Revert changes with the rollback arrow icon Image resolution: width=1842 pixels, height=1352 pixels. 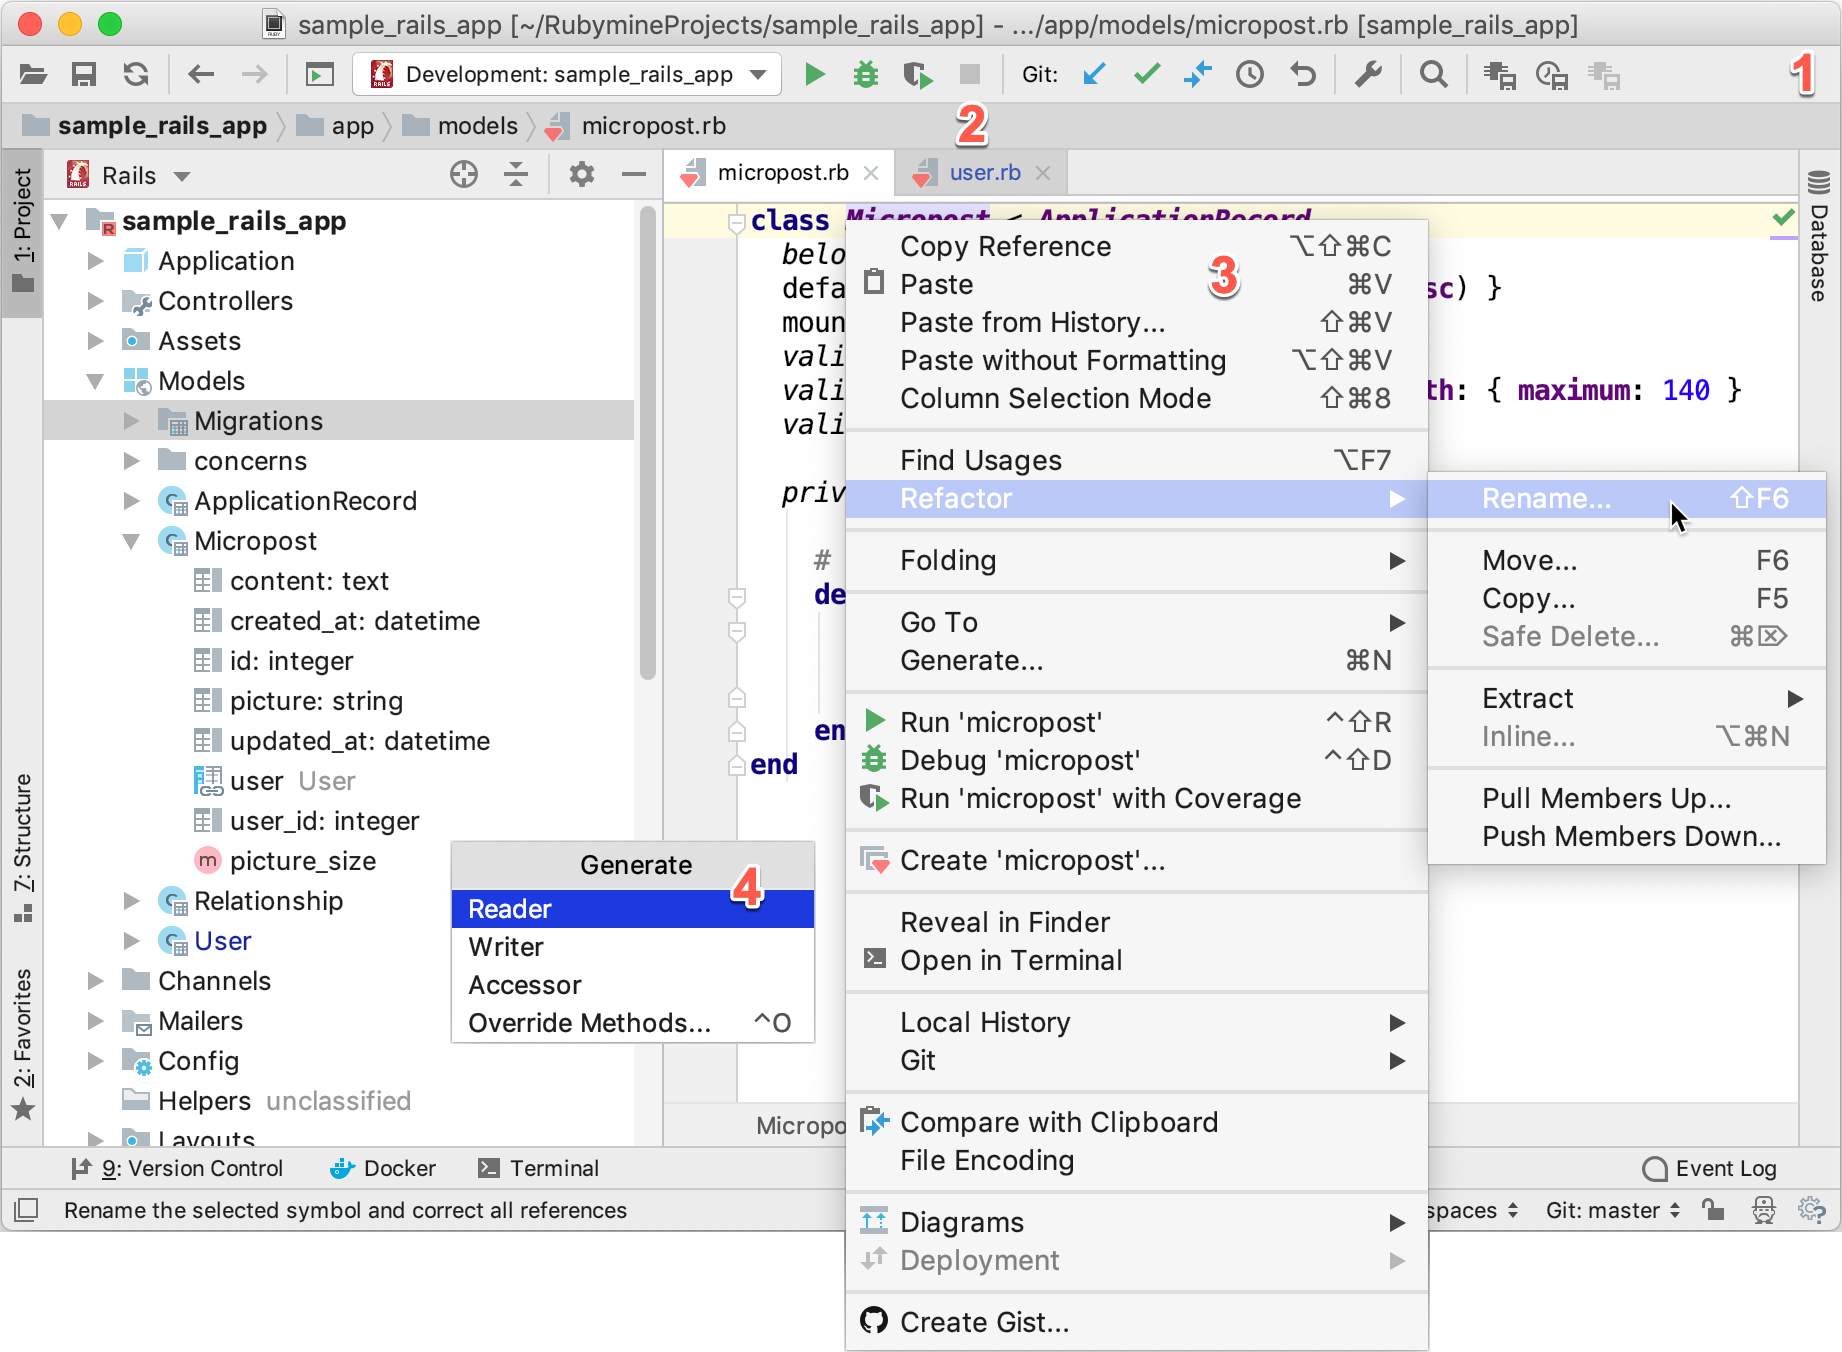(1302, 74)
